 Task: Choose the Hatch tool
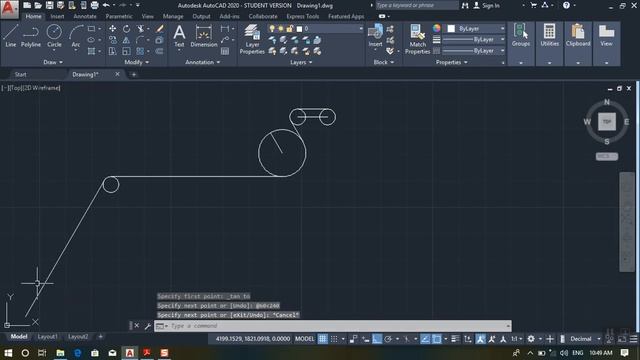click(x=91, y=51)
